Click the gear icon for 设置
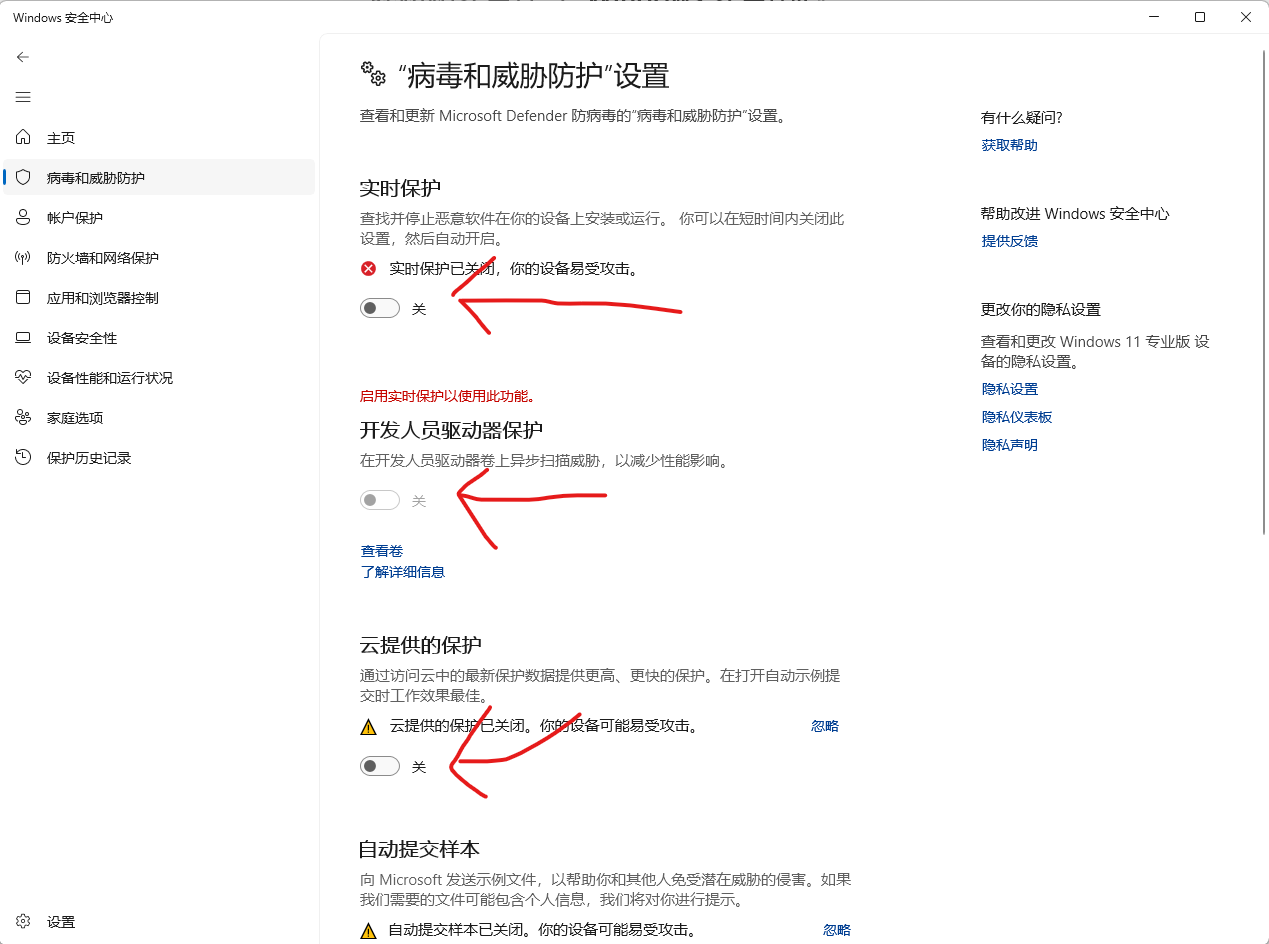This screenshot has width=1269, height=944. tap(23, 922)
